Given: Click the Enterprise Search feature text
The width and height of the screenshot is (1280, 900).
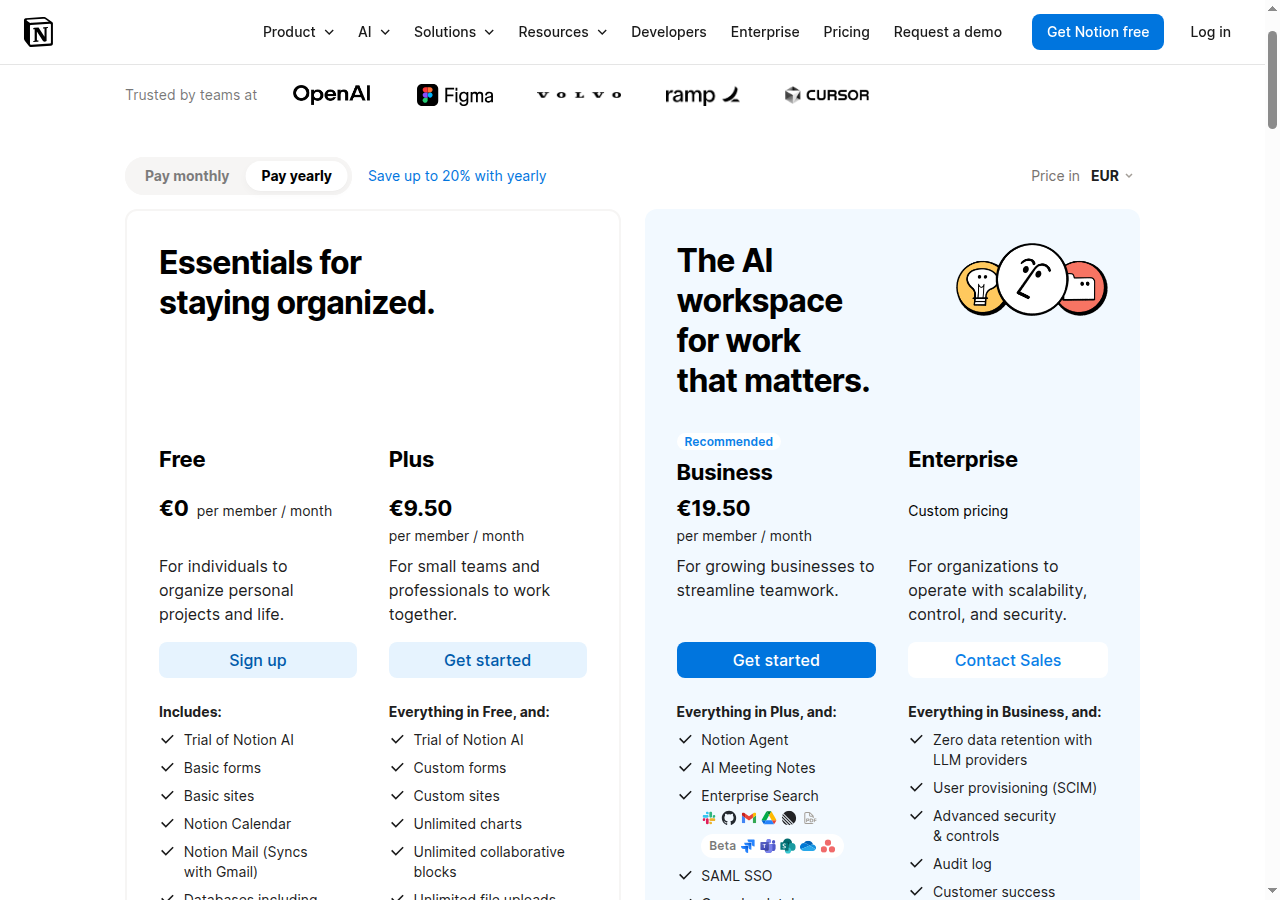Looking at the screenshot, I should point(760,796).
